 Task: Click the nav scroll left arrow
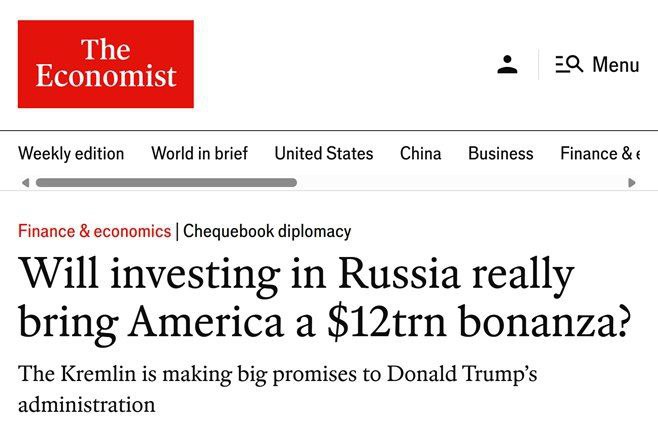coord(25,183)
